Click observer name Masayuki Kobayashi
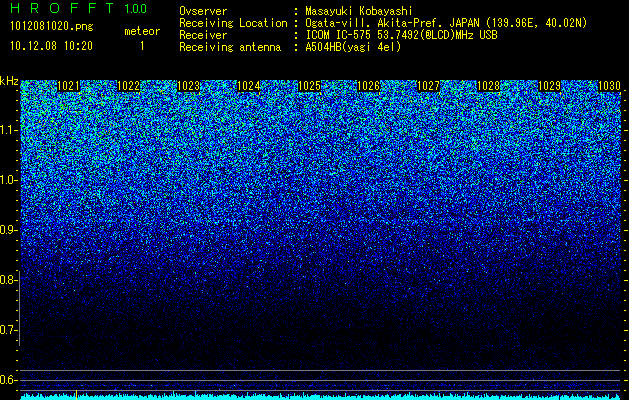 click(359, 11)
